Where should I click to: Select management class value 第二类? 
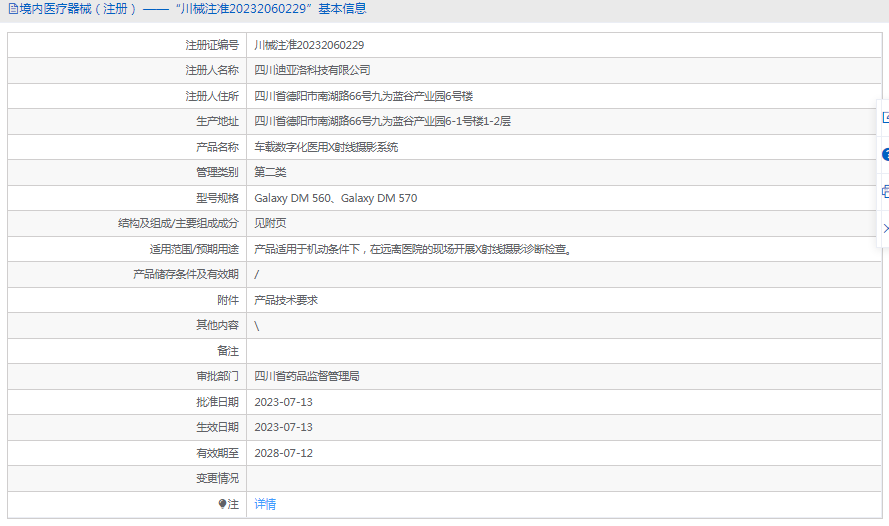(x=270, y=172)
